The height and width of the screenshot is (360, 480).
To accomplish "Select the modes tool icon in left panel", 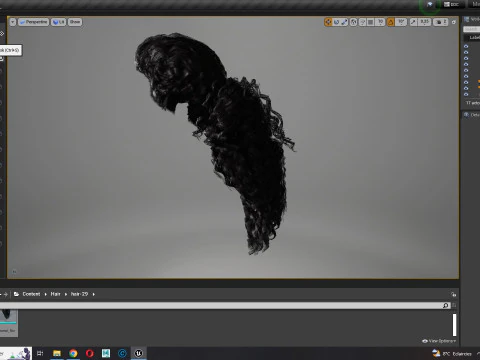I will [2, 34].
